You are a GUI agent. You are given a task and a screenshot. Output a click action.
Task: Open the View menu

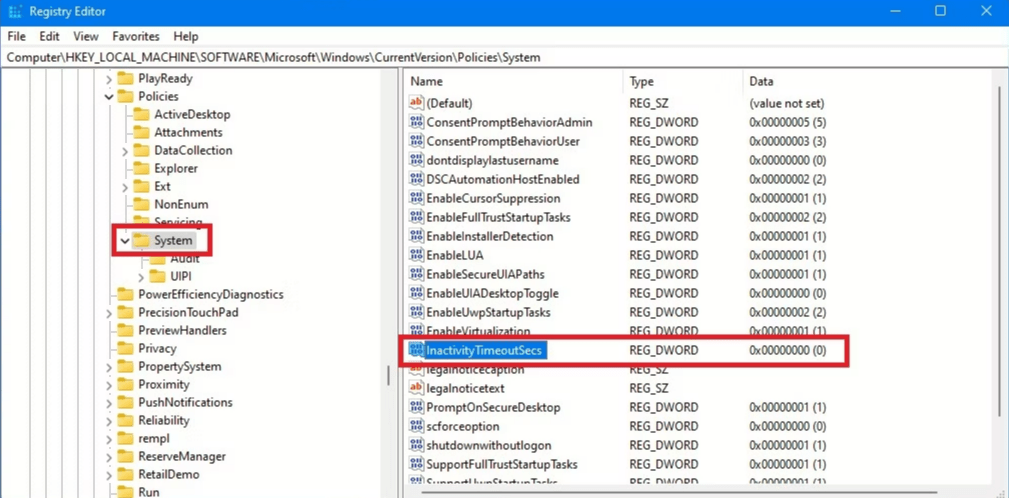tap(86, 37)
